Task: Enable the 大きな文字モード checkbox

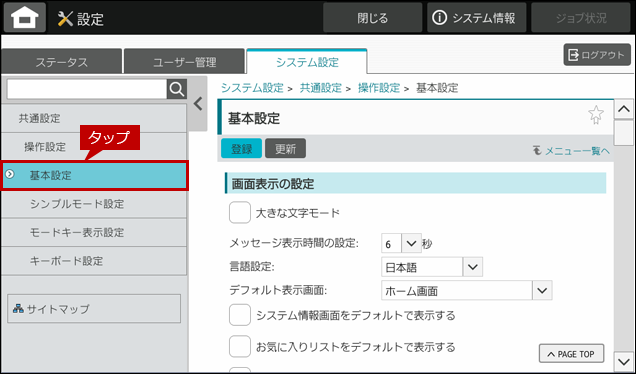Action: [x=240, y=213]
